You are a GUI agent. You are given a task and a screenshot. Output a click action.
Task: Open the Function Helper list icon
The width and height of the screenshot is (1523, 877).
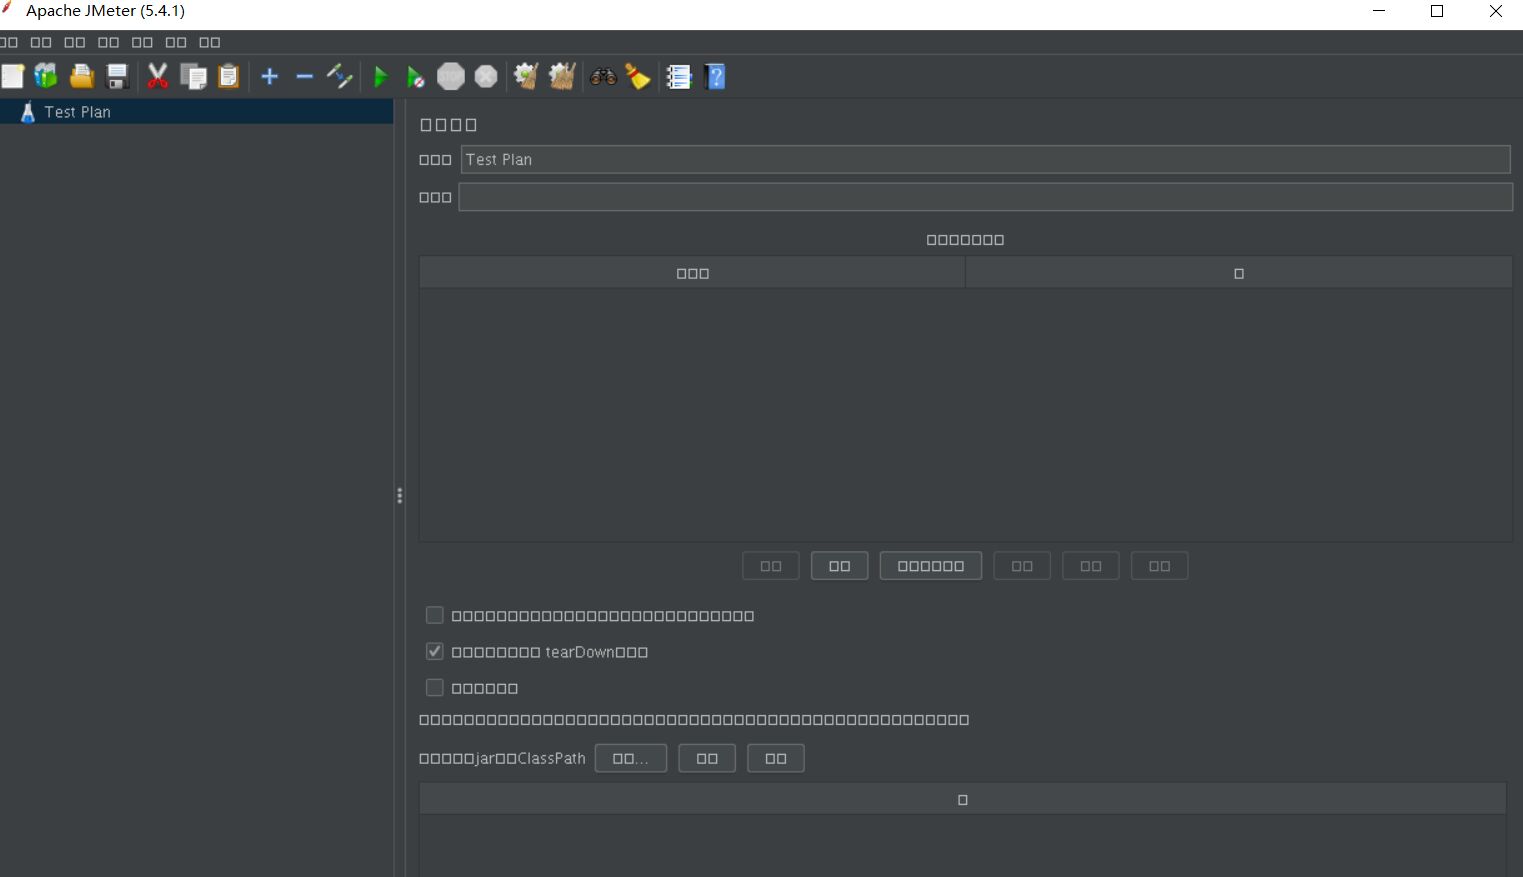[679, 77]
